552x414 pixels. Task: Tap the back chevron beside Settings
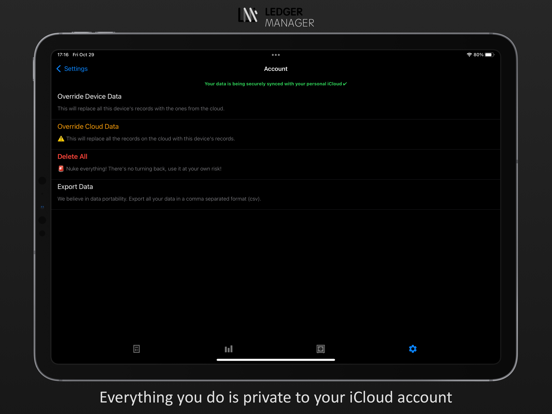[x=58, y=69]
